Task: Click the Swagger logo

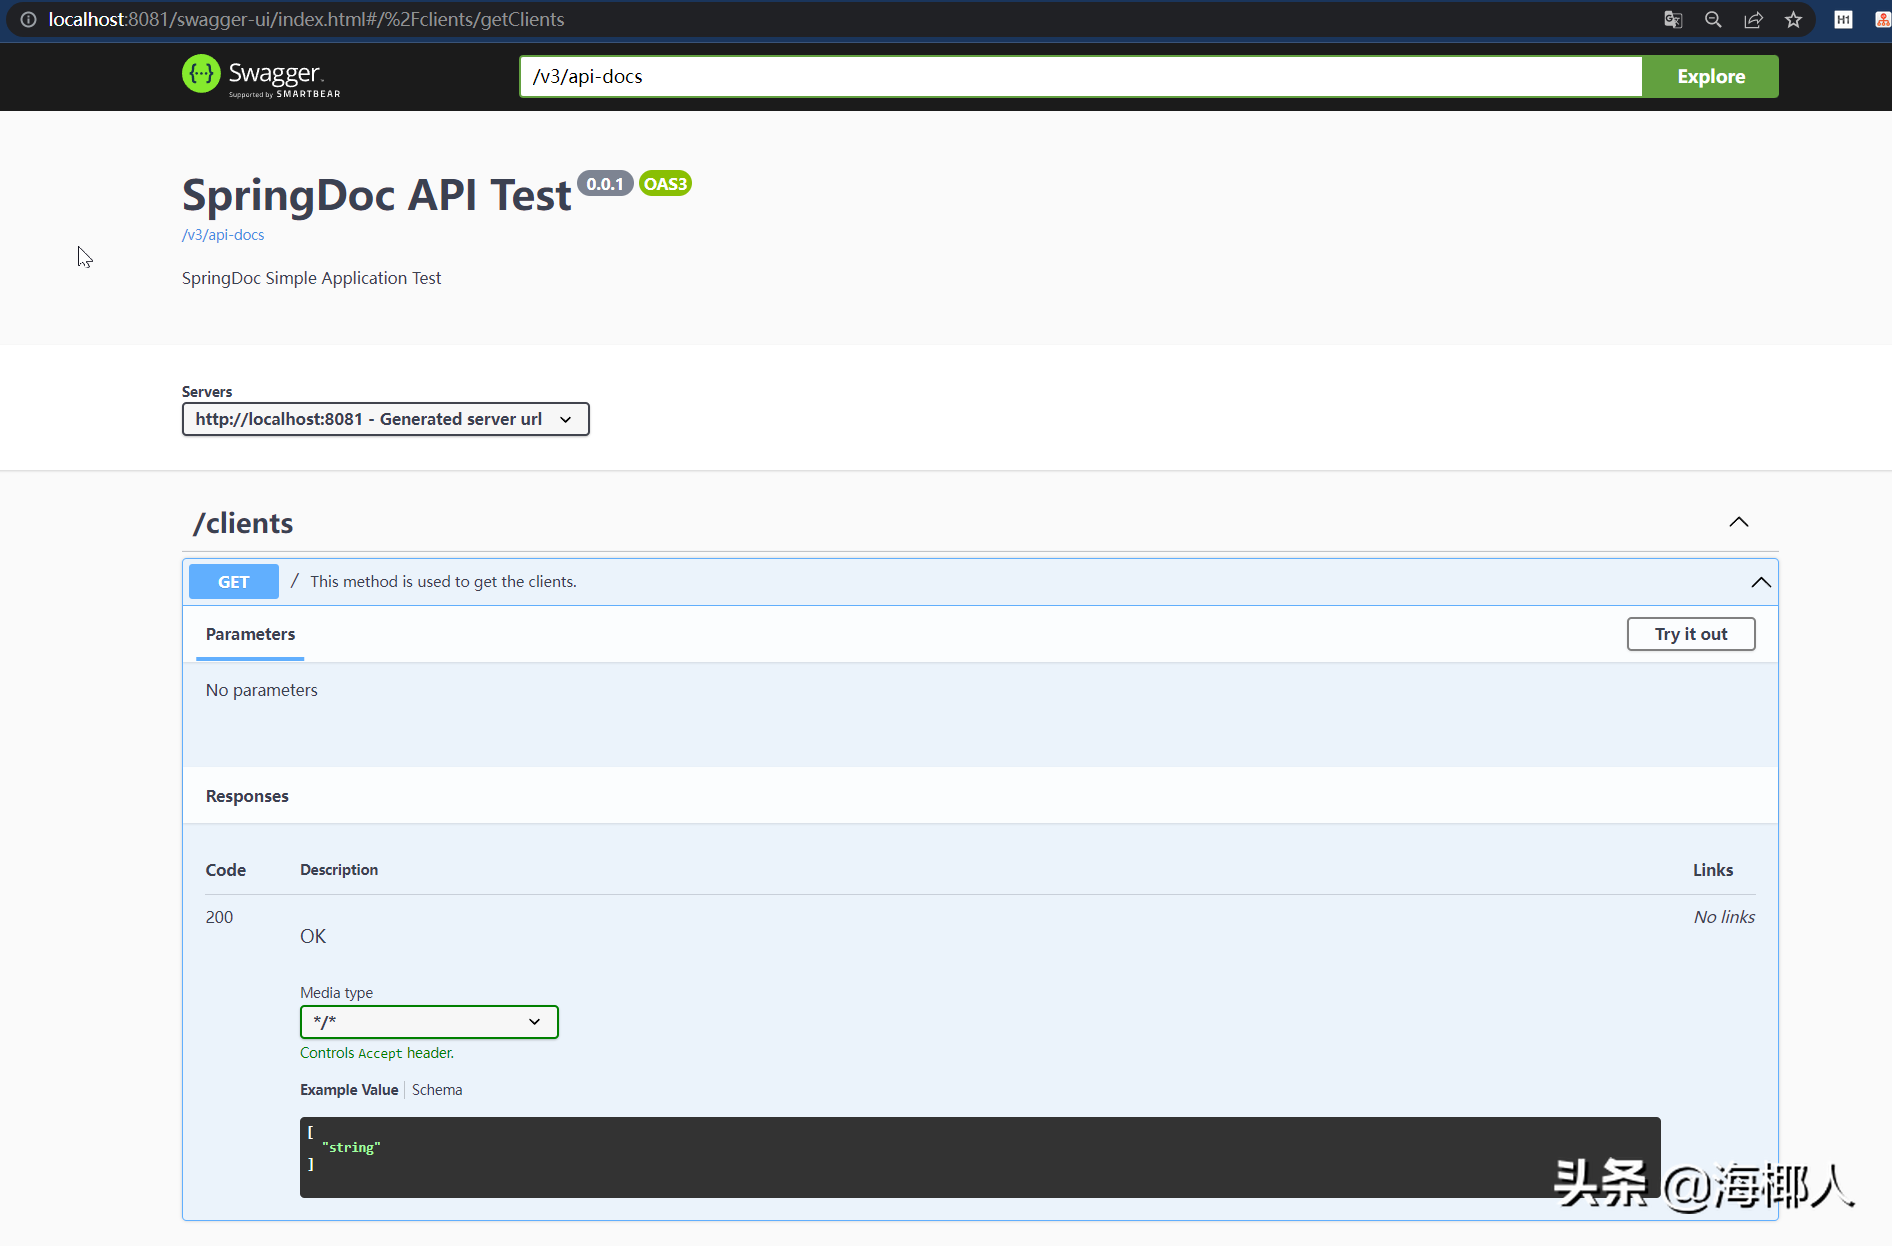Action: (261, 76)
